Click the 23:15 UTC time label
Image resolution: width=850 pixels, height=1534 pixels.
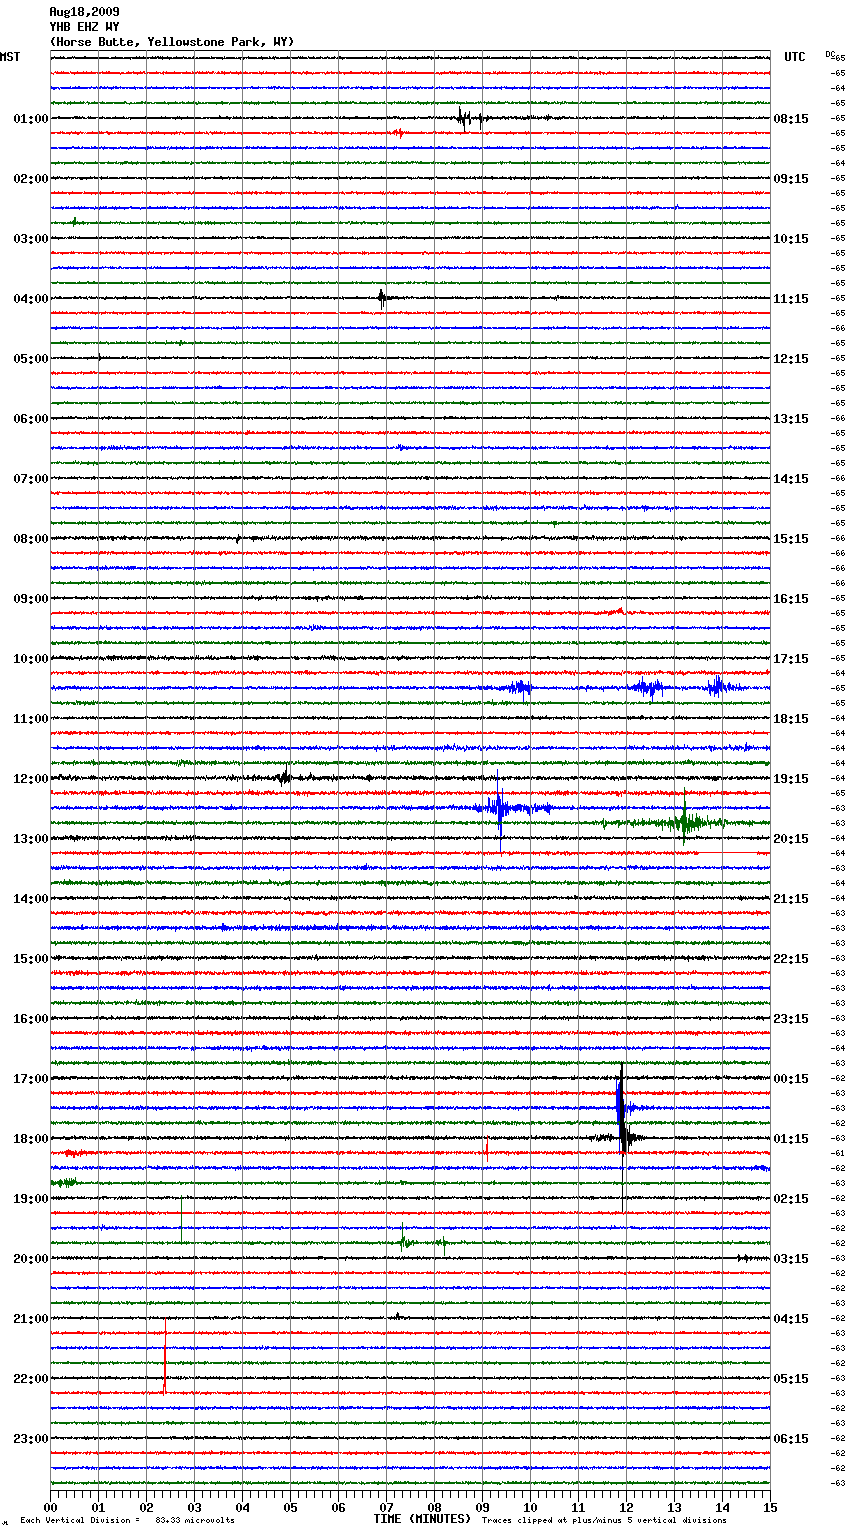(791, 1019)
